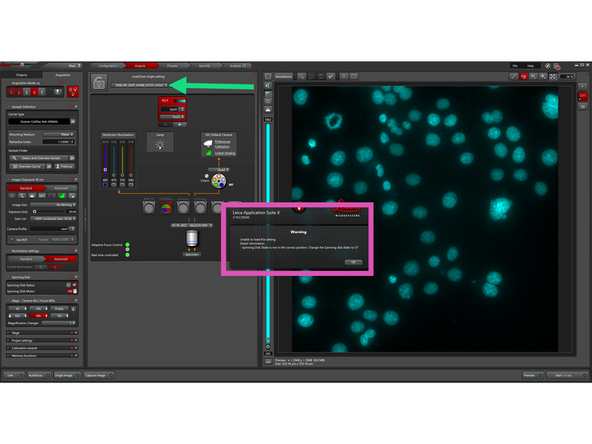This screenshot has height=444, width=592.
Task: Toggle the z acquisition dimension button
Action: coord(26,92)
